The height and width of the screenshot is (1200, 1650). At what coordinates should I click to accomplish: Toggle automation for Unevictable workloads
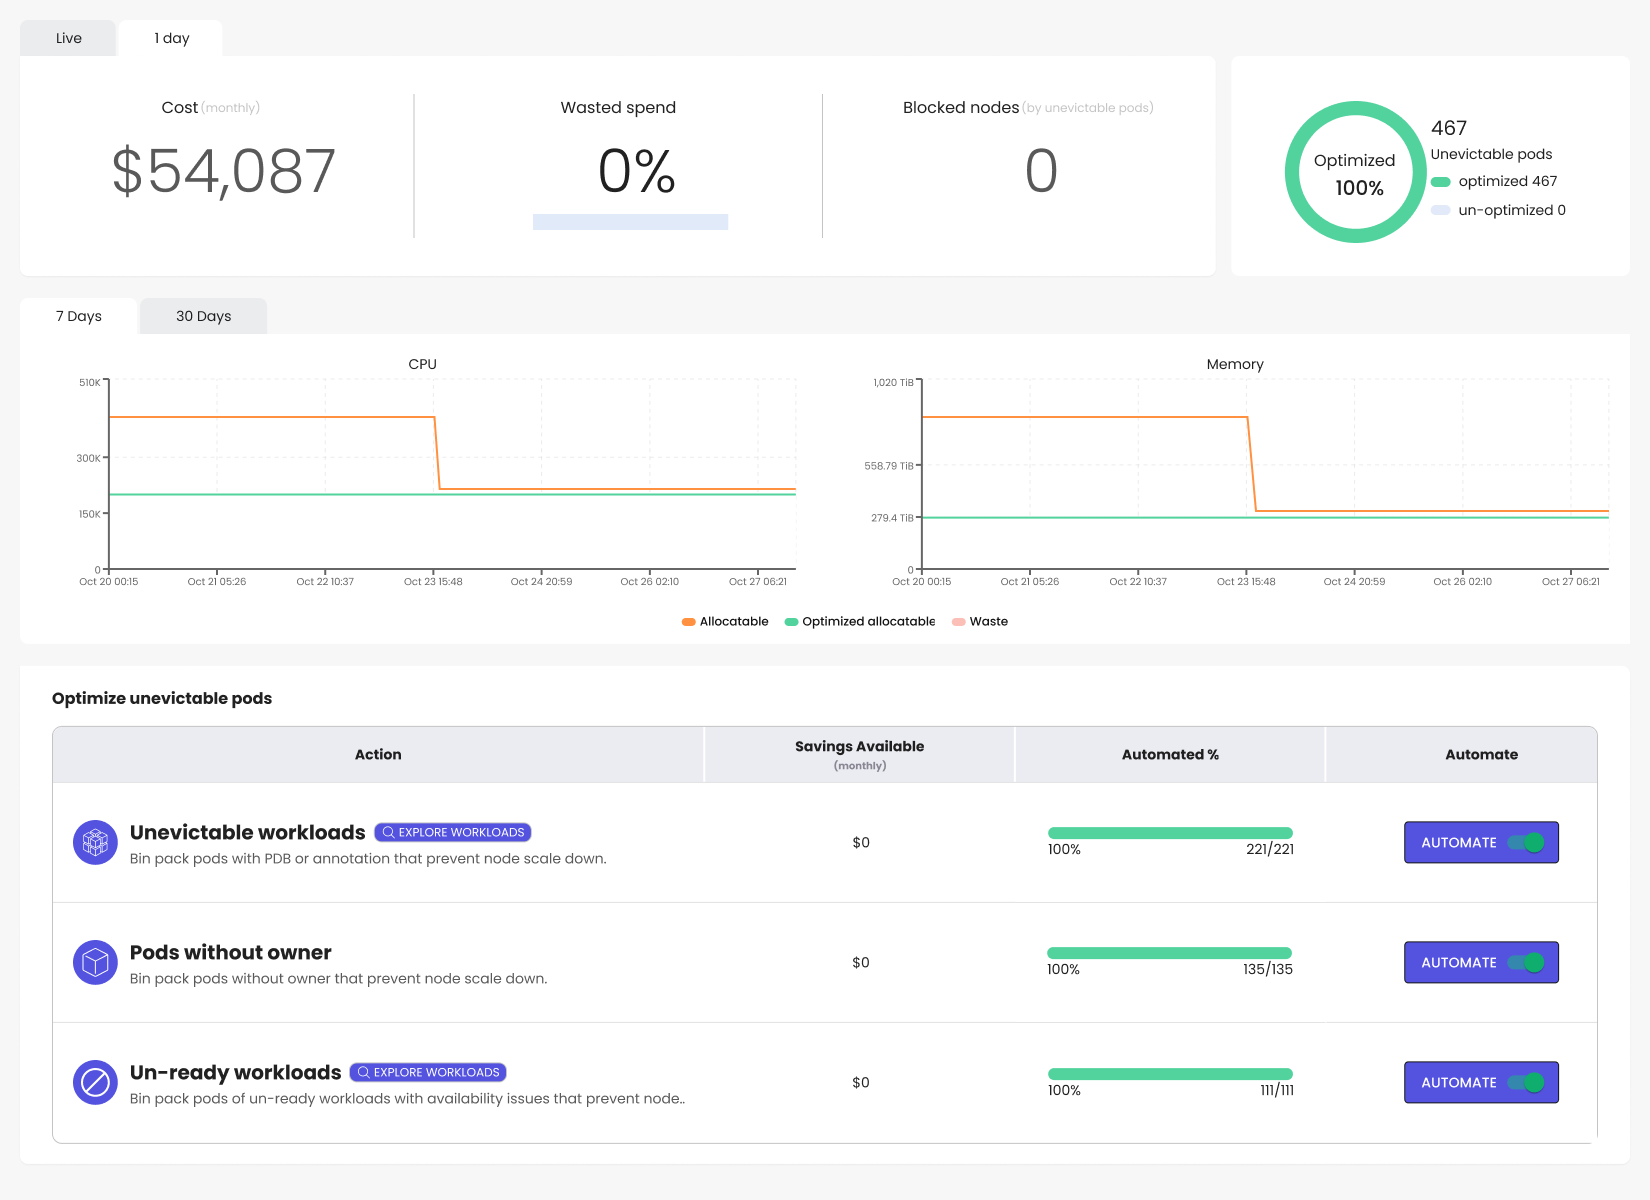pos(1526,843)
